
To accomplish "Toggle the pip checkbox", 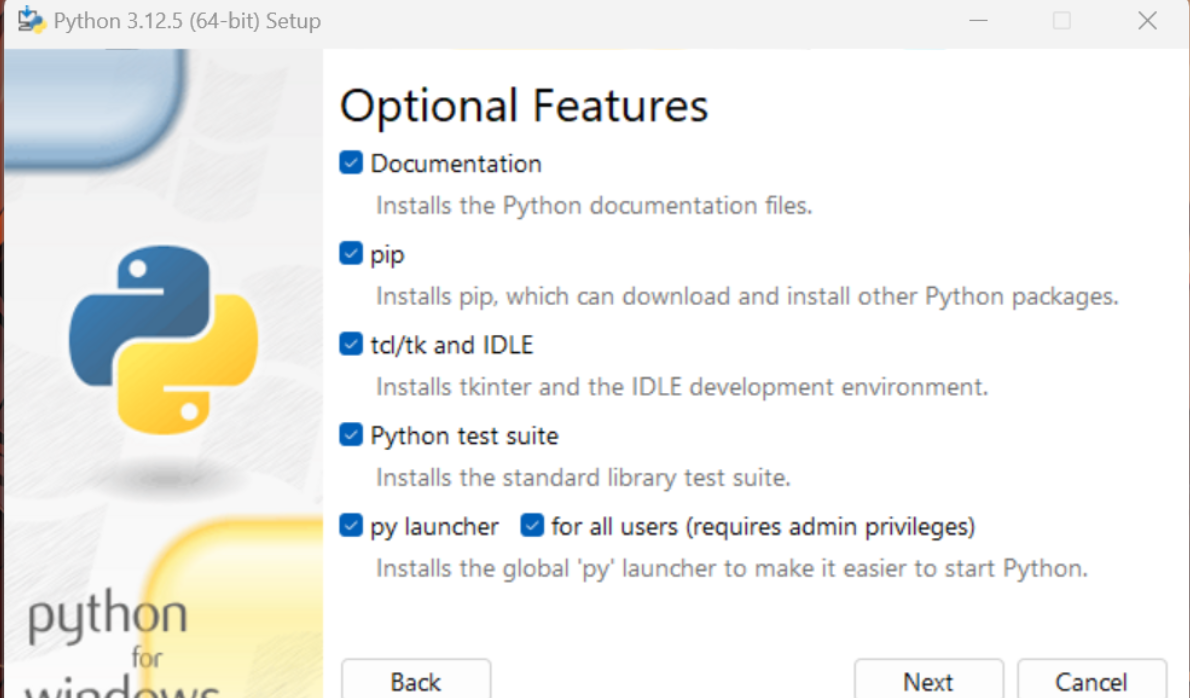I will 351,254.
